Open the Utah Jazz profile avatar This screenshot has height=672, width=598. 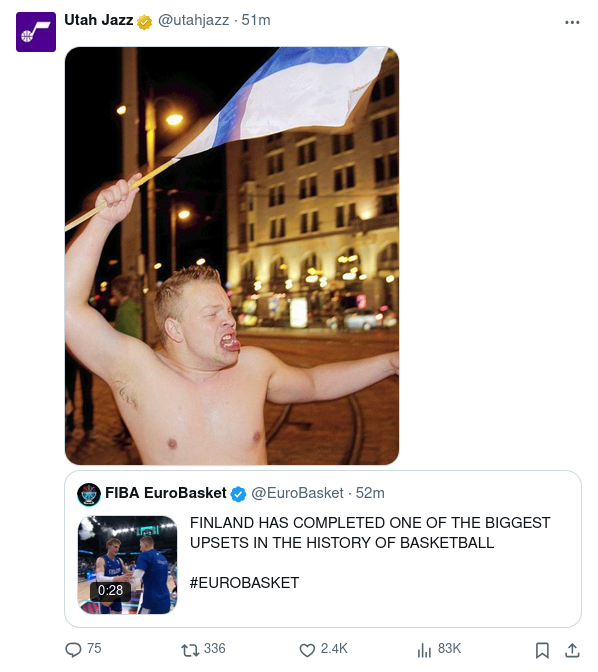click(36, 32)
